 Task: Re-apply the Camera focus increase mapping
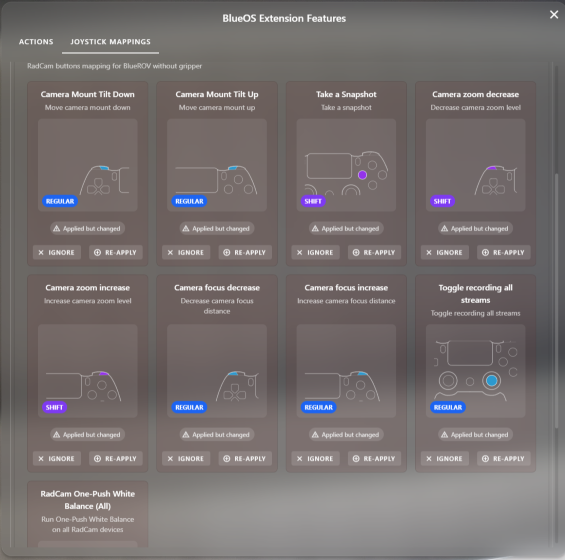(374, 458)
